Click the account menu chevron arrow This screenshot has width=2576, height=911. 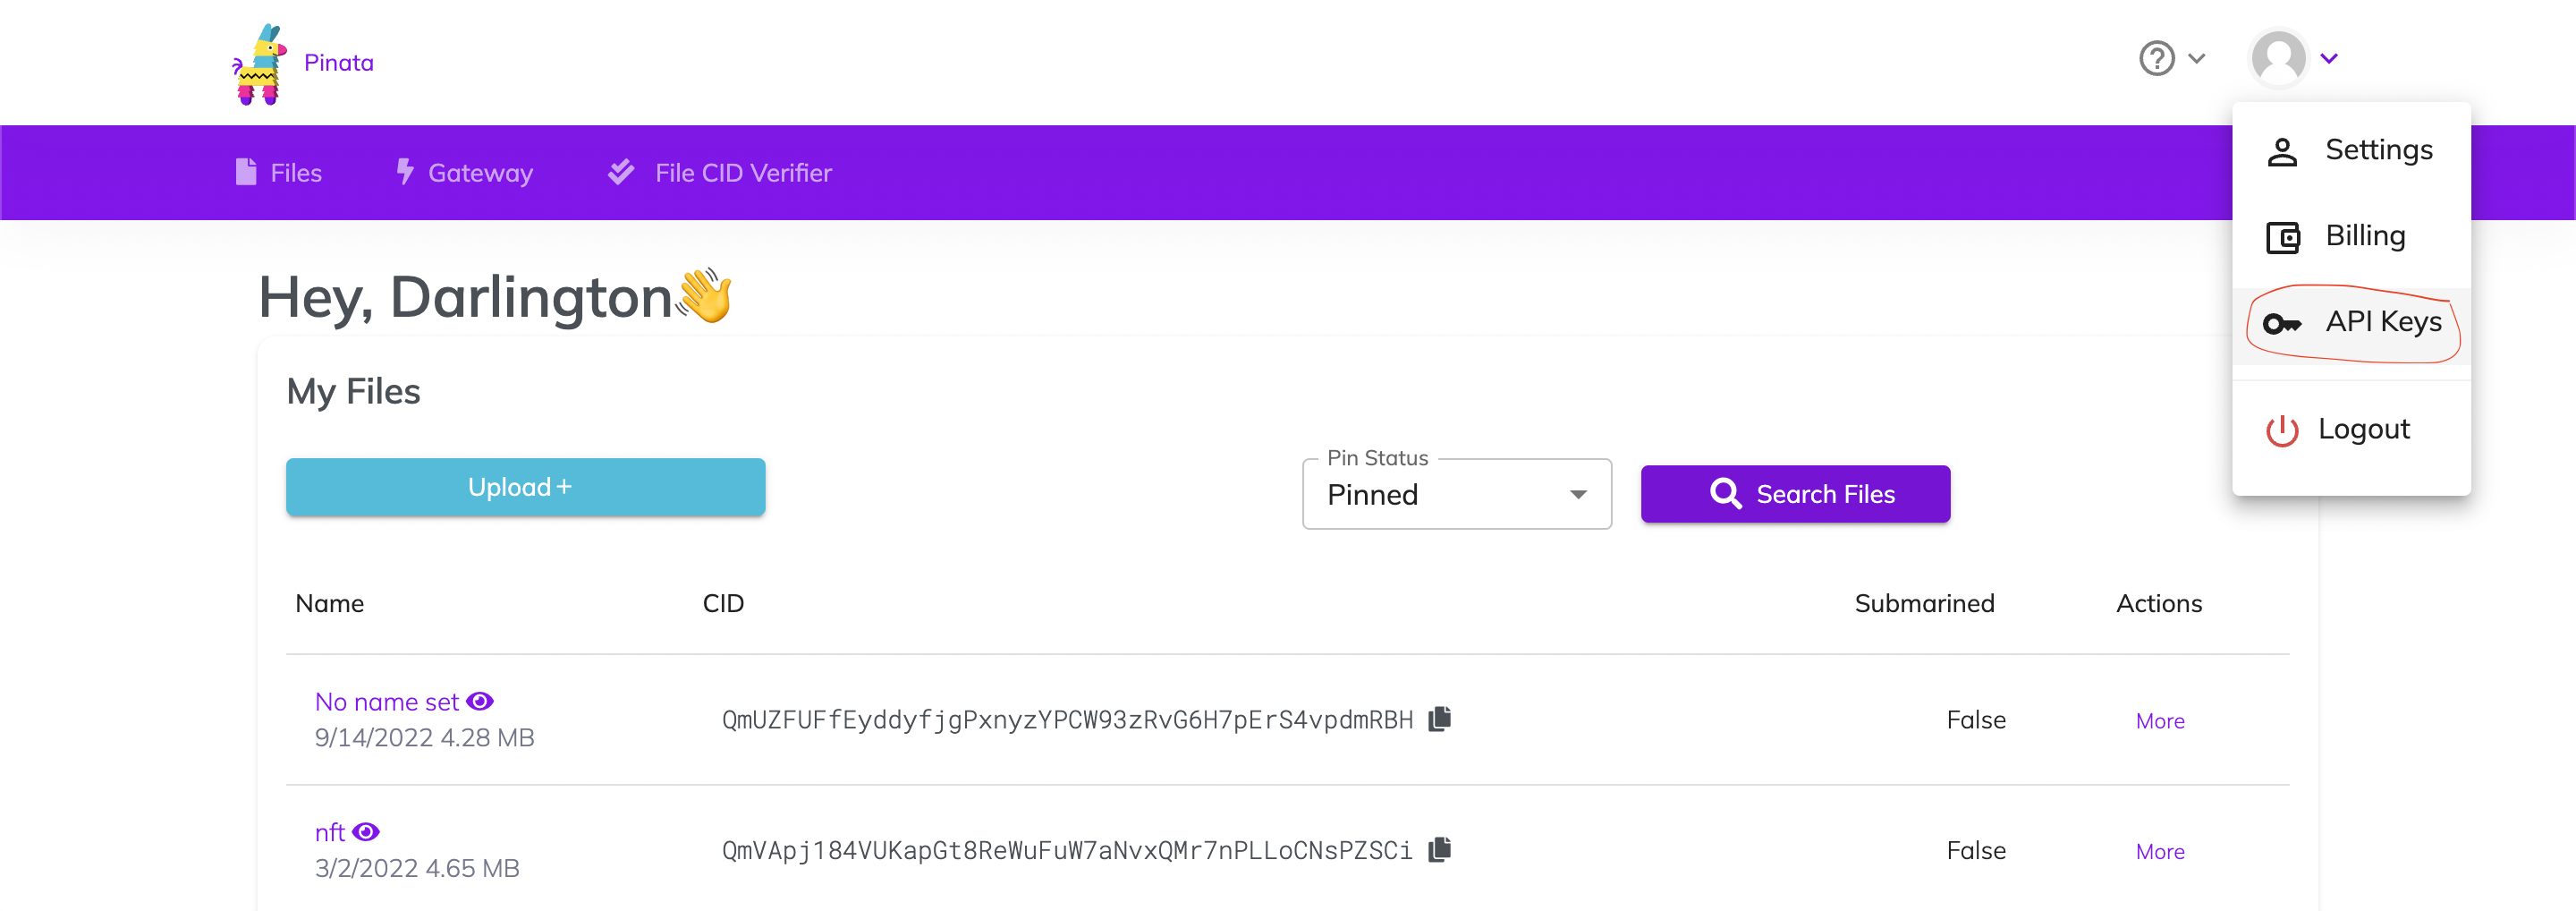[x=2330, y=58]
